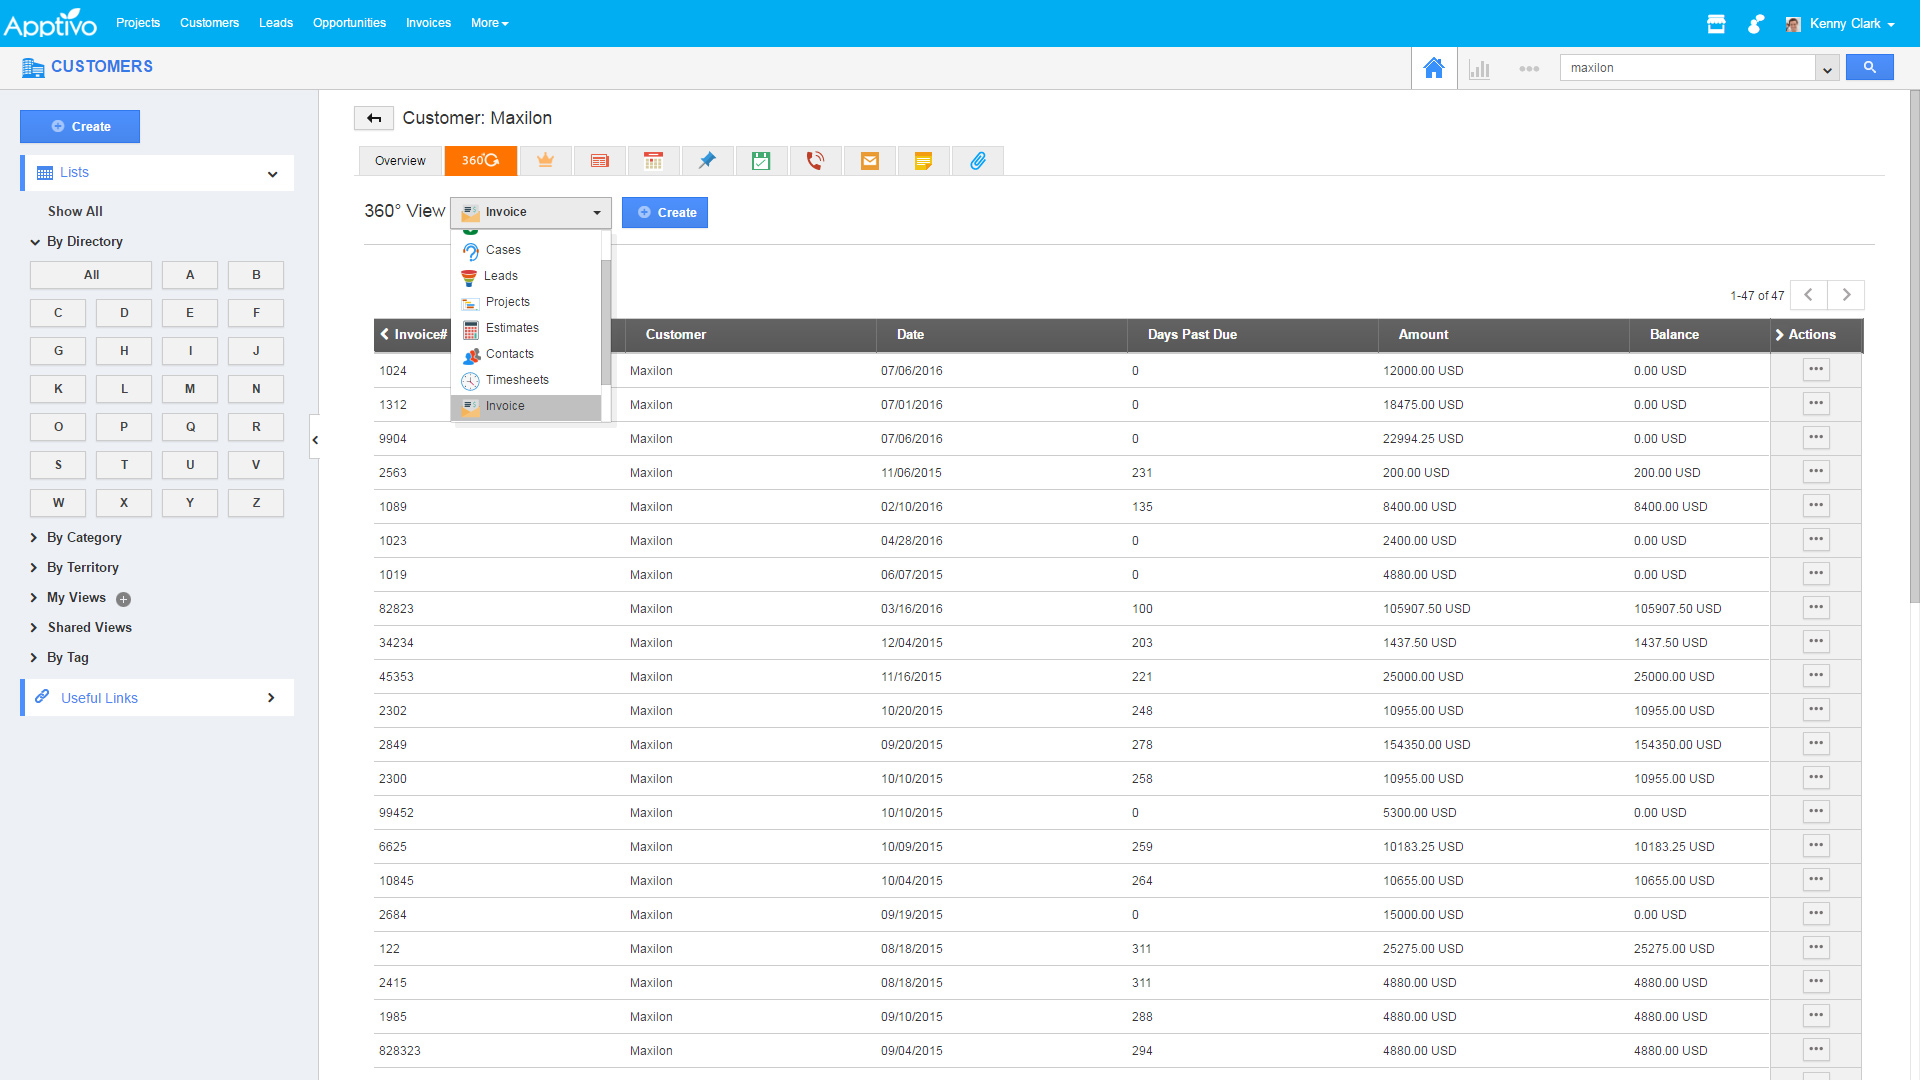The width and height of the screenshot is (1920, 1080).
Task: Filter directory by letter M
Action: pyautogui.click(x=190, y=389)
